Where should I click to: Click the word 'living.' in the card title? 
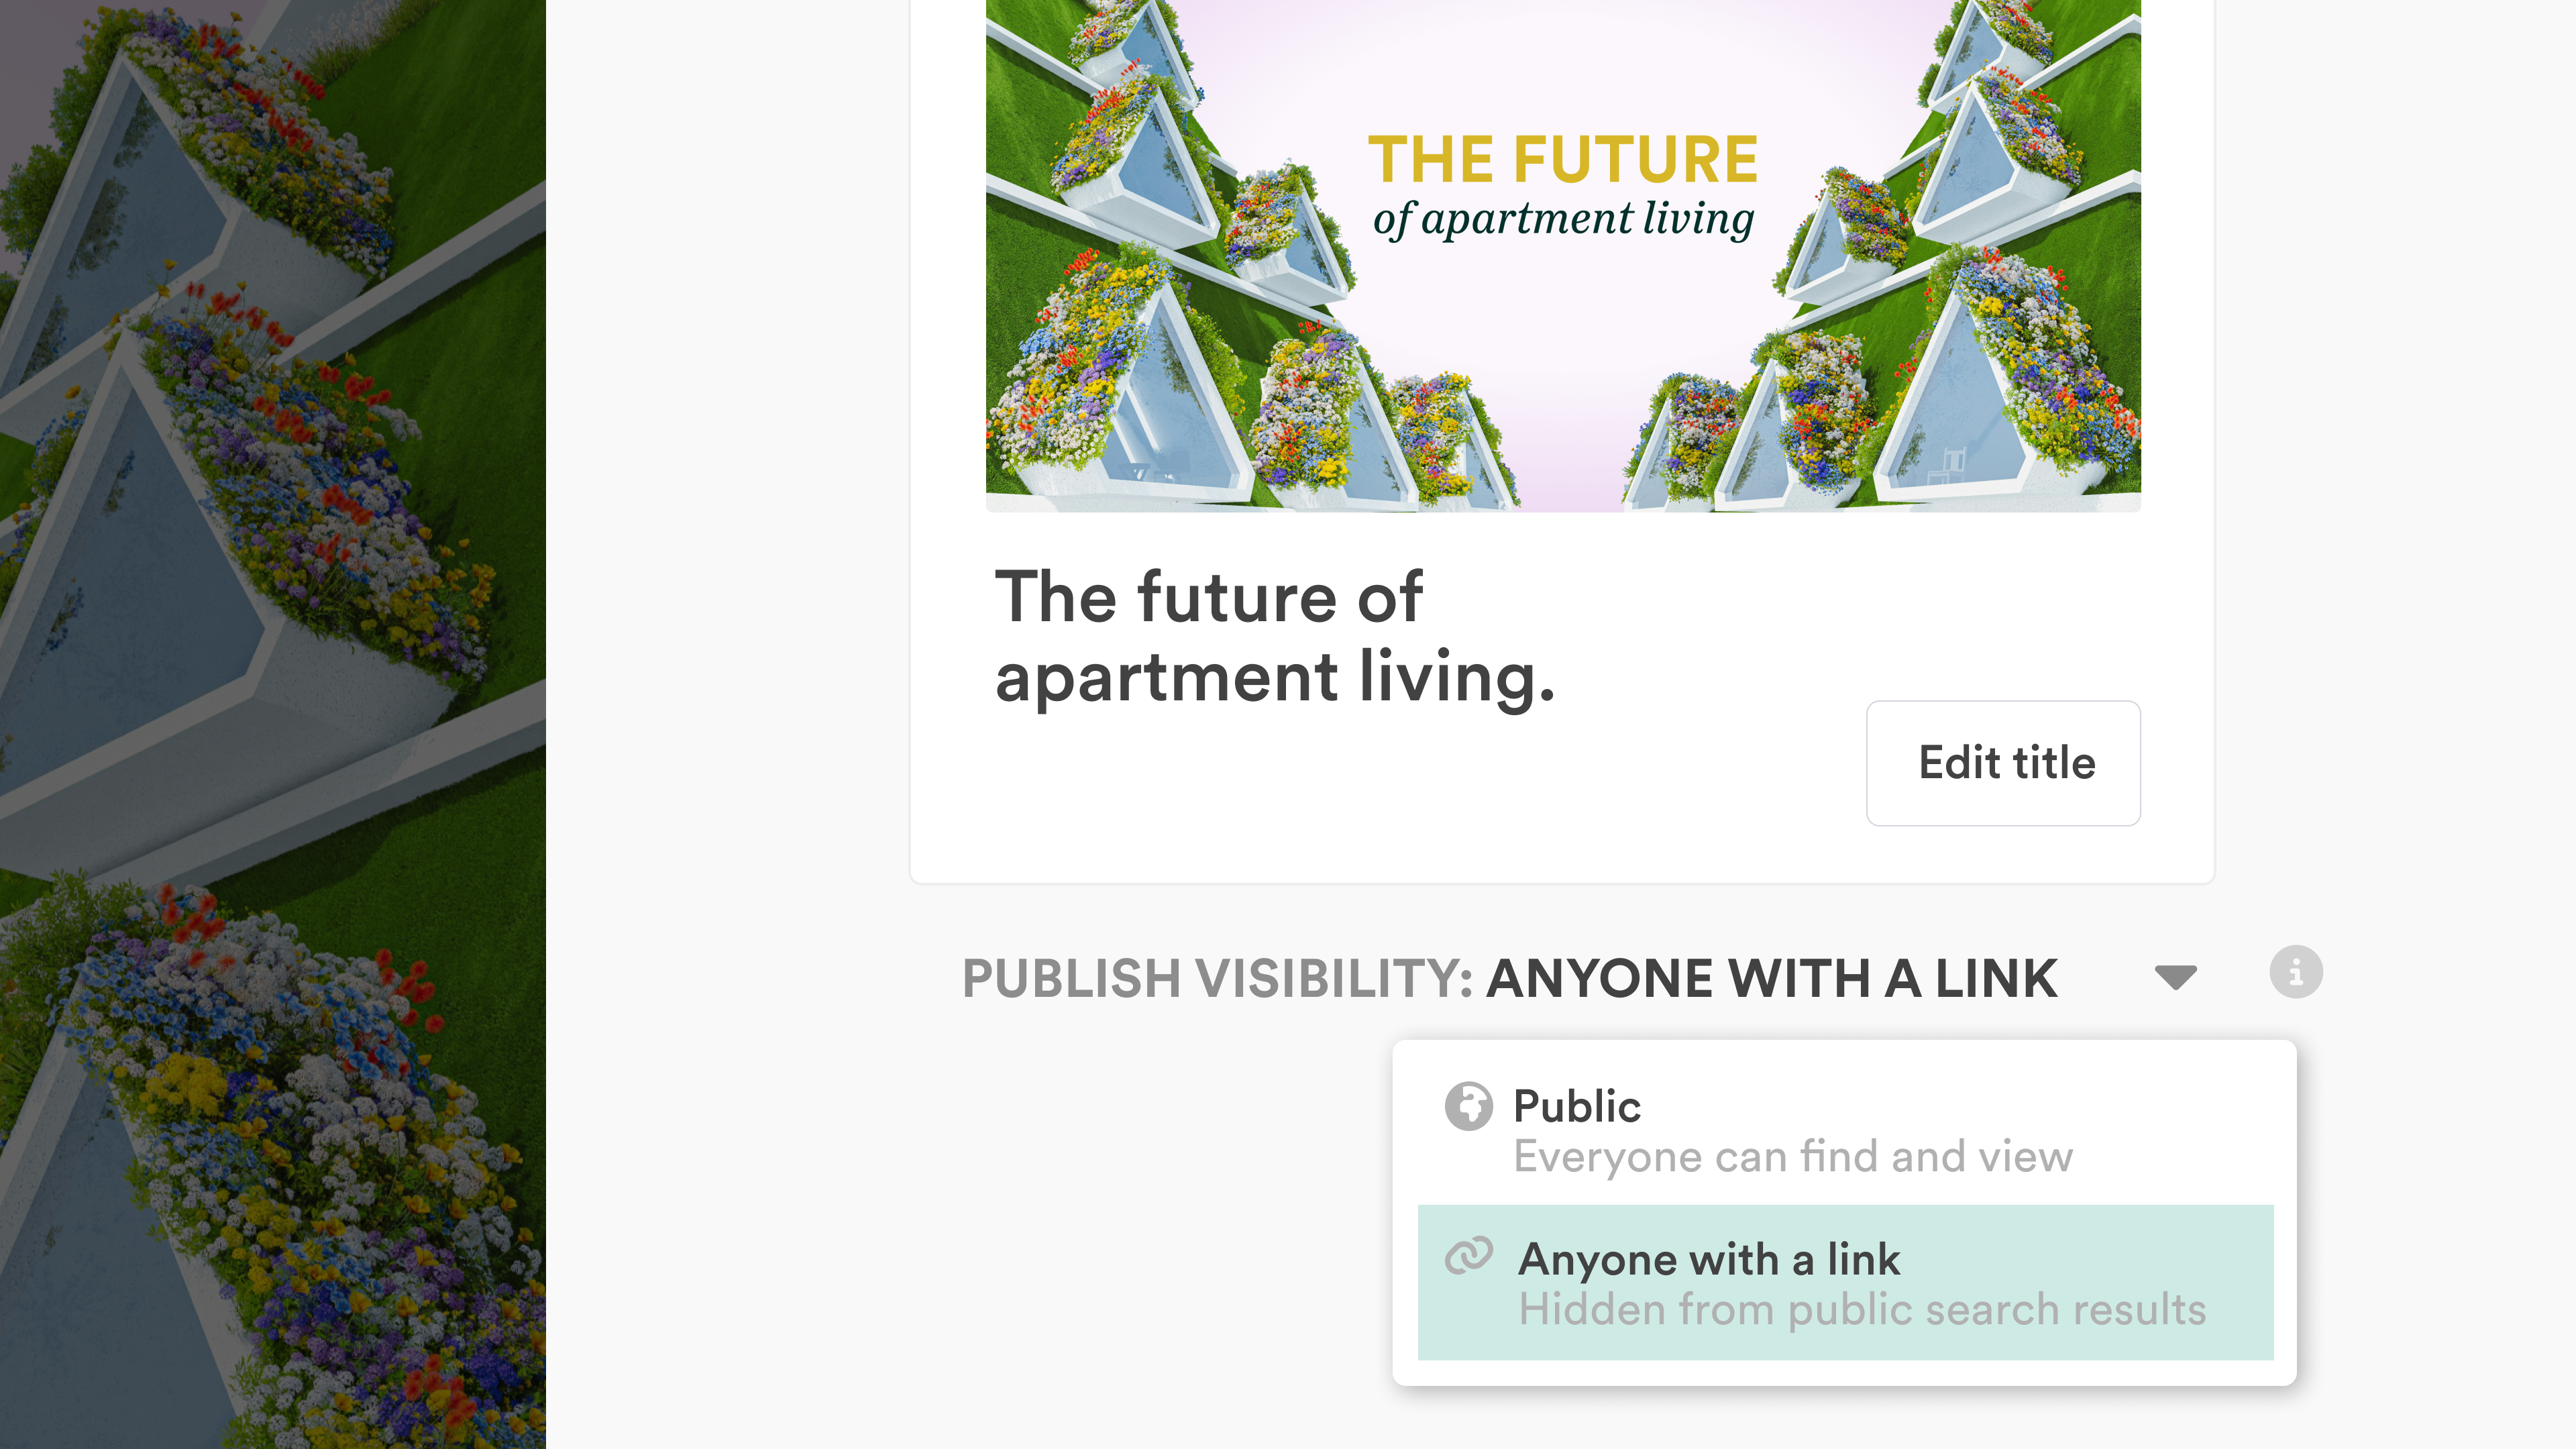[1456, 678]
